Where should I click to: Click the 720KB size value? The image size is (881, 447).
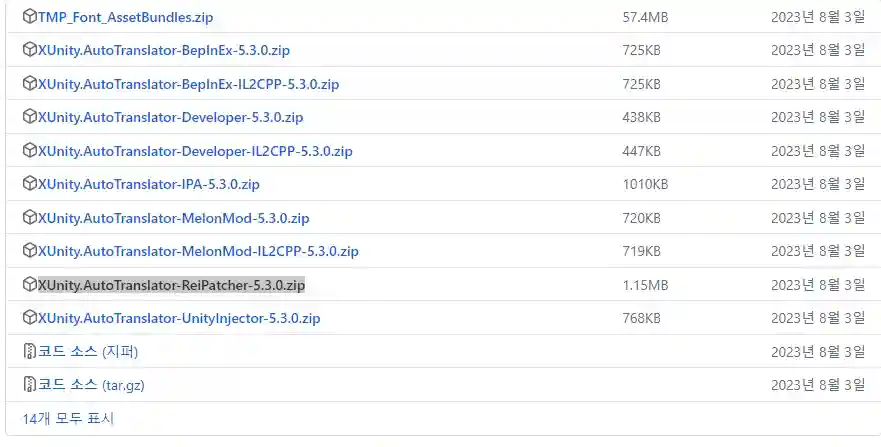[x=641, y=218]
